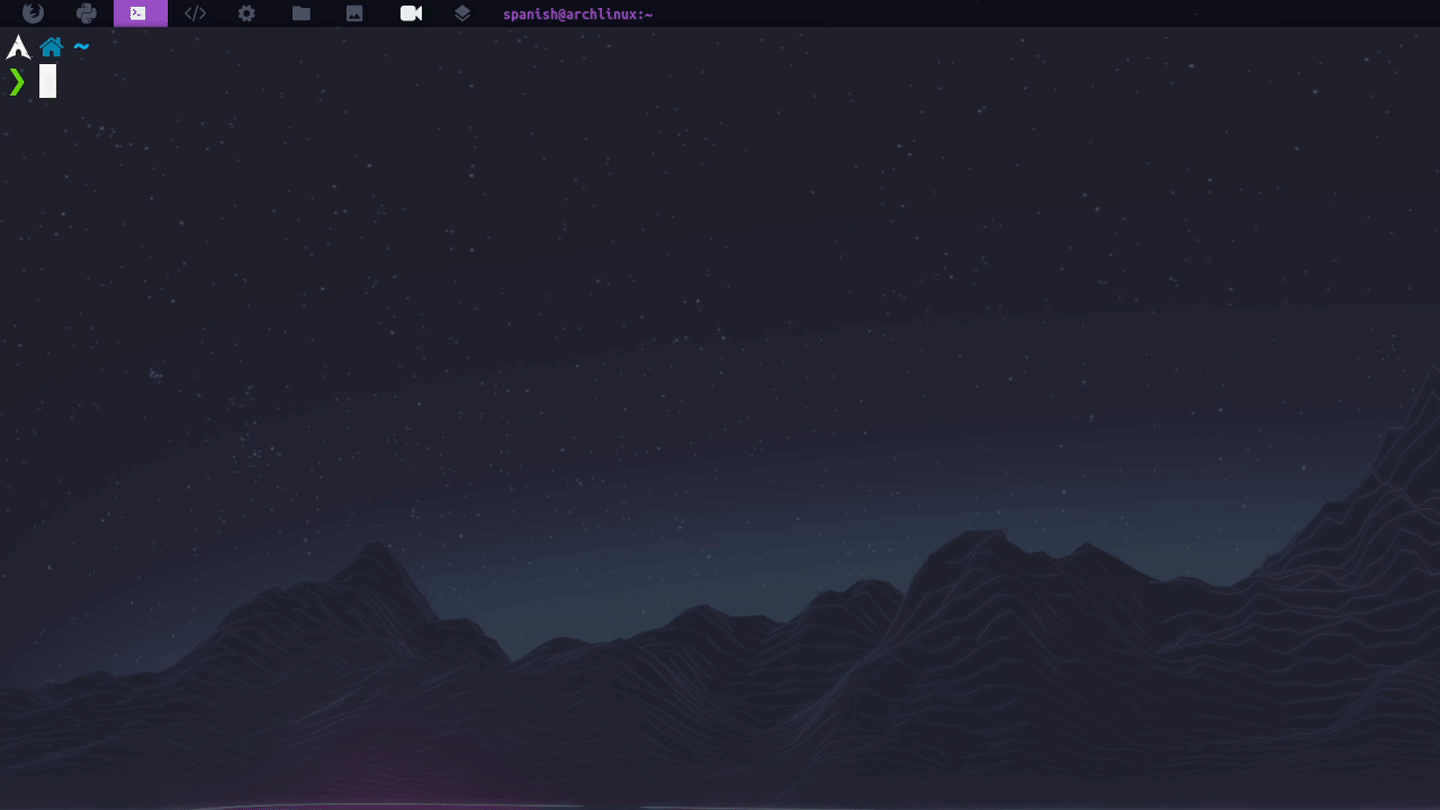Click the blue home icon in prompt
Image resolution: width=1440 pixels, height=810 pixels.
tap(51, 47)
